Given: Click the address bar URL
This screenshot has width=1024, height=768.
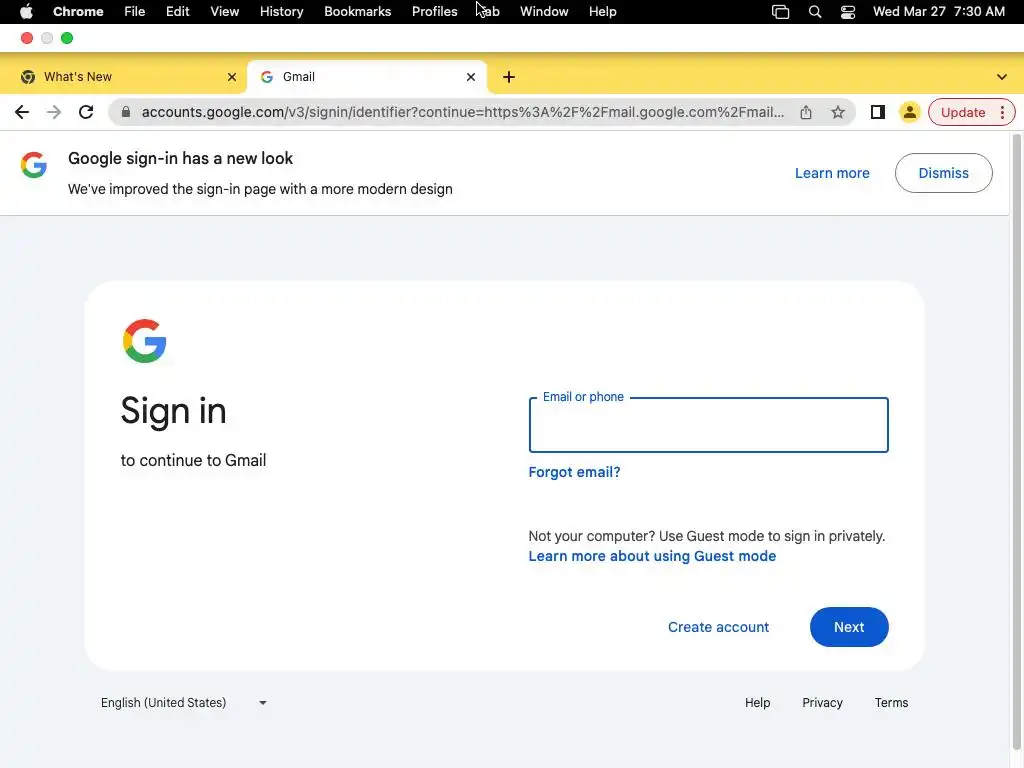Looking at the screenshot, I should pyautogui.click(x=463, y=112).
